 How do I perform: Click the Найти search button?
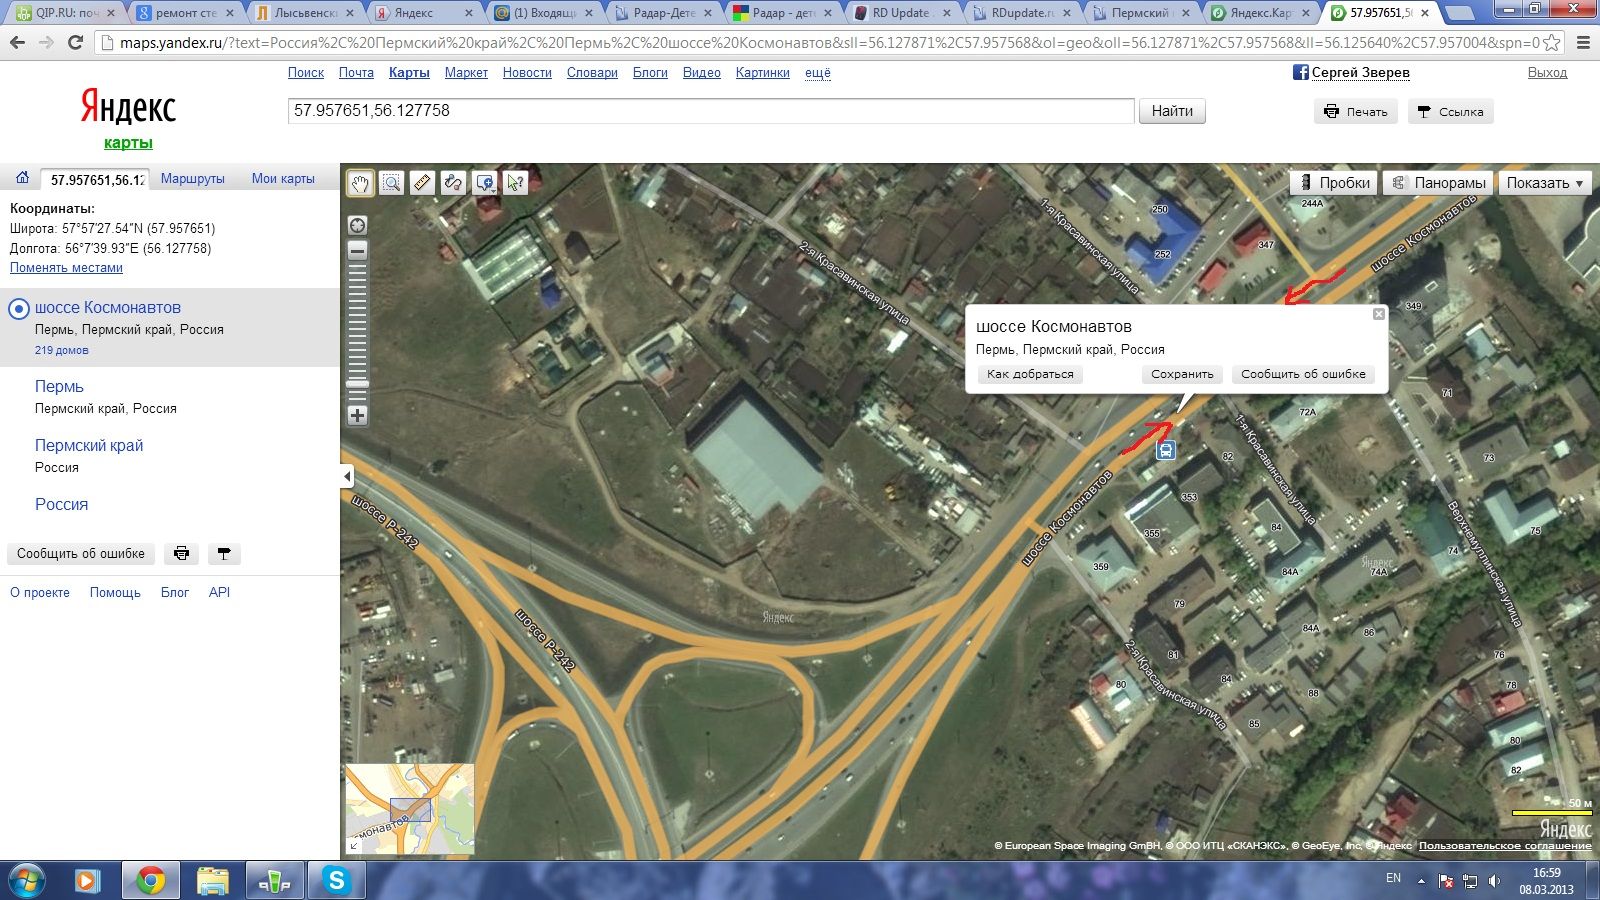click(x=1172, y=111)
